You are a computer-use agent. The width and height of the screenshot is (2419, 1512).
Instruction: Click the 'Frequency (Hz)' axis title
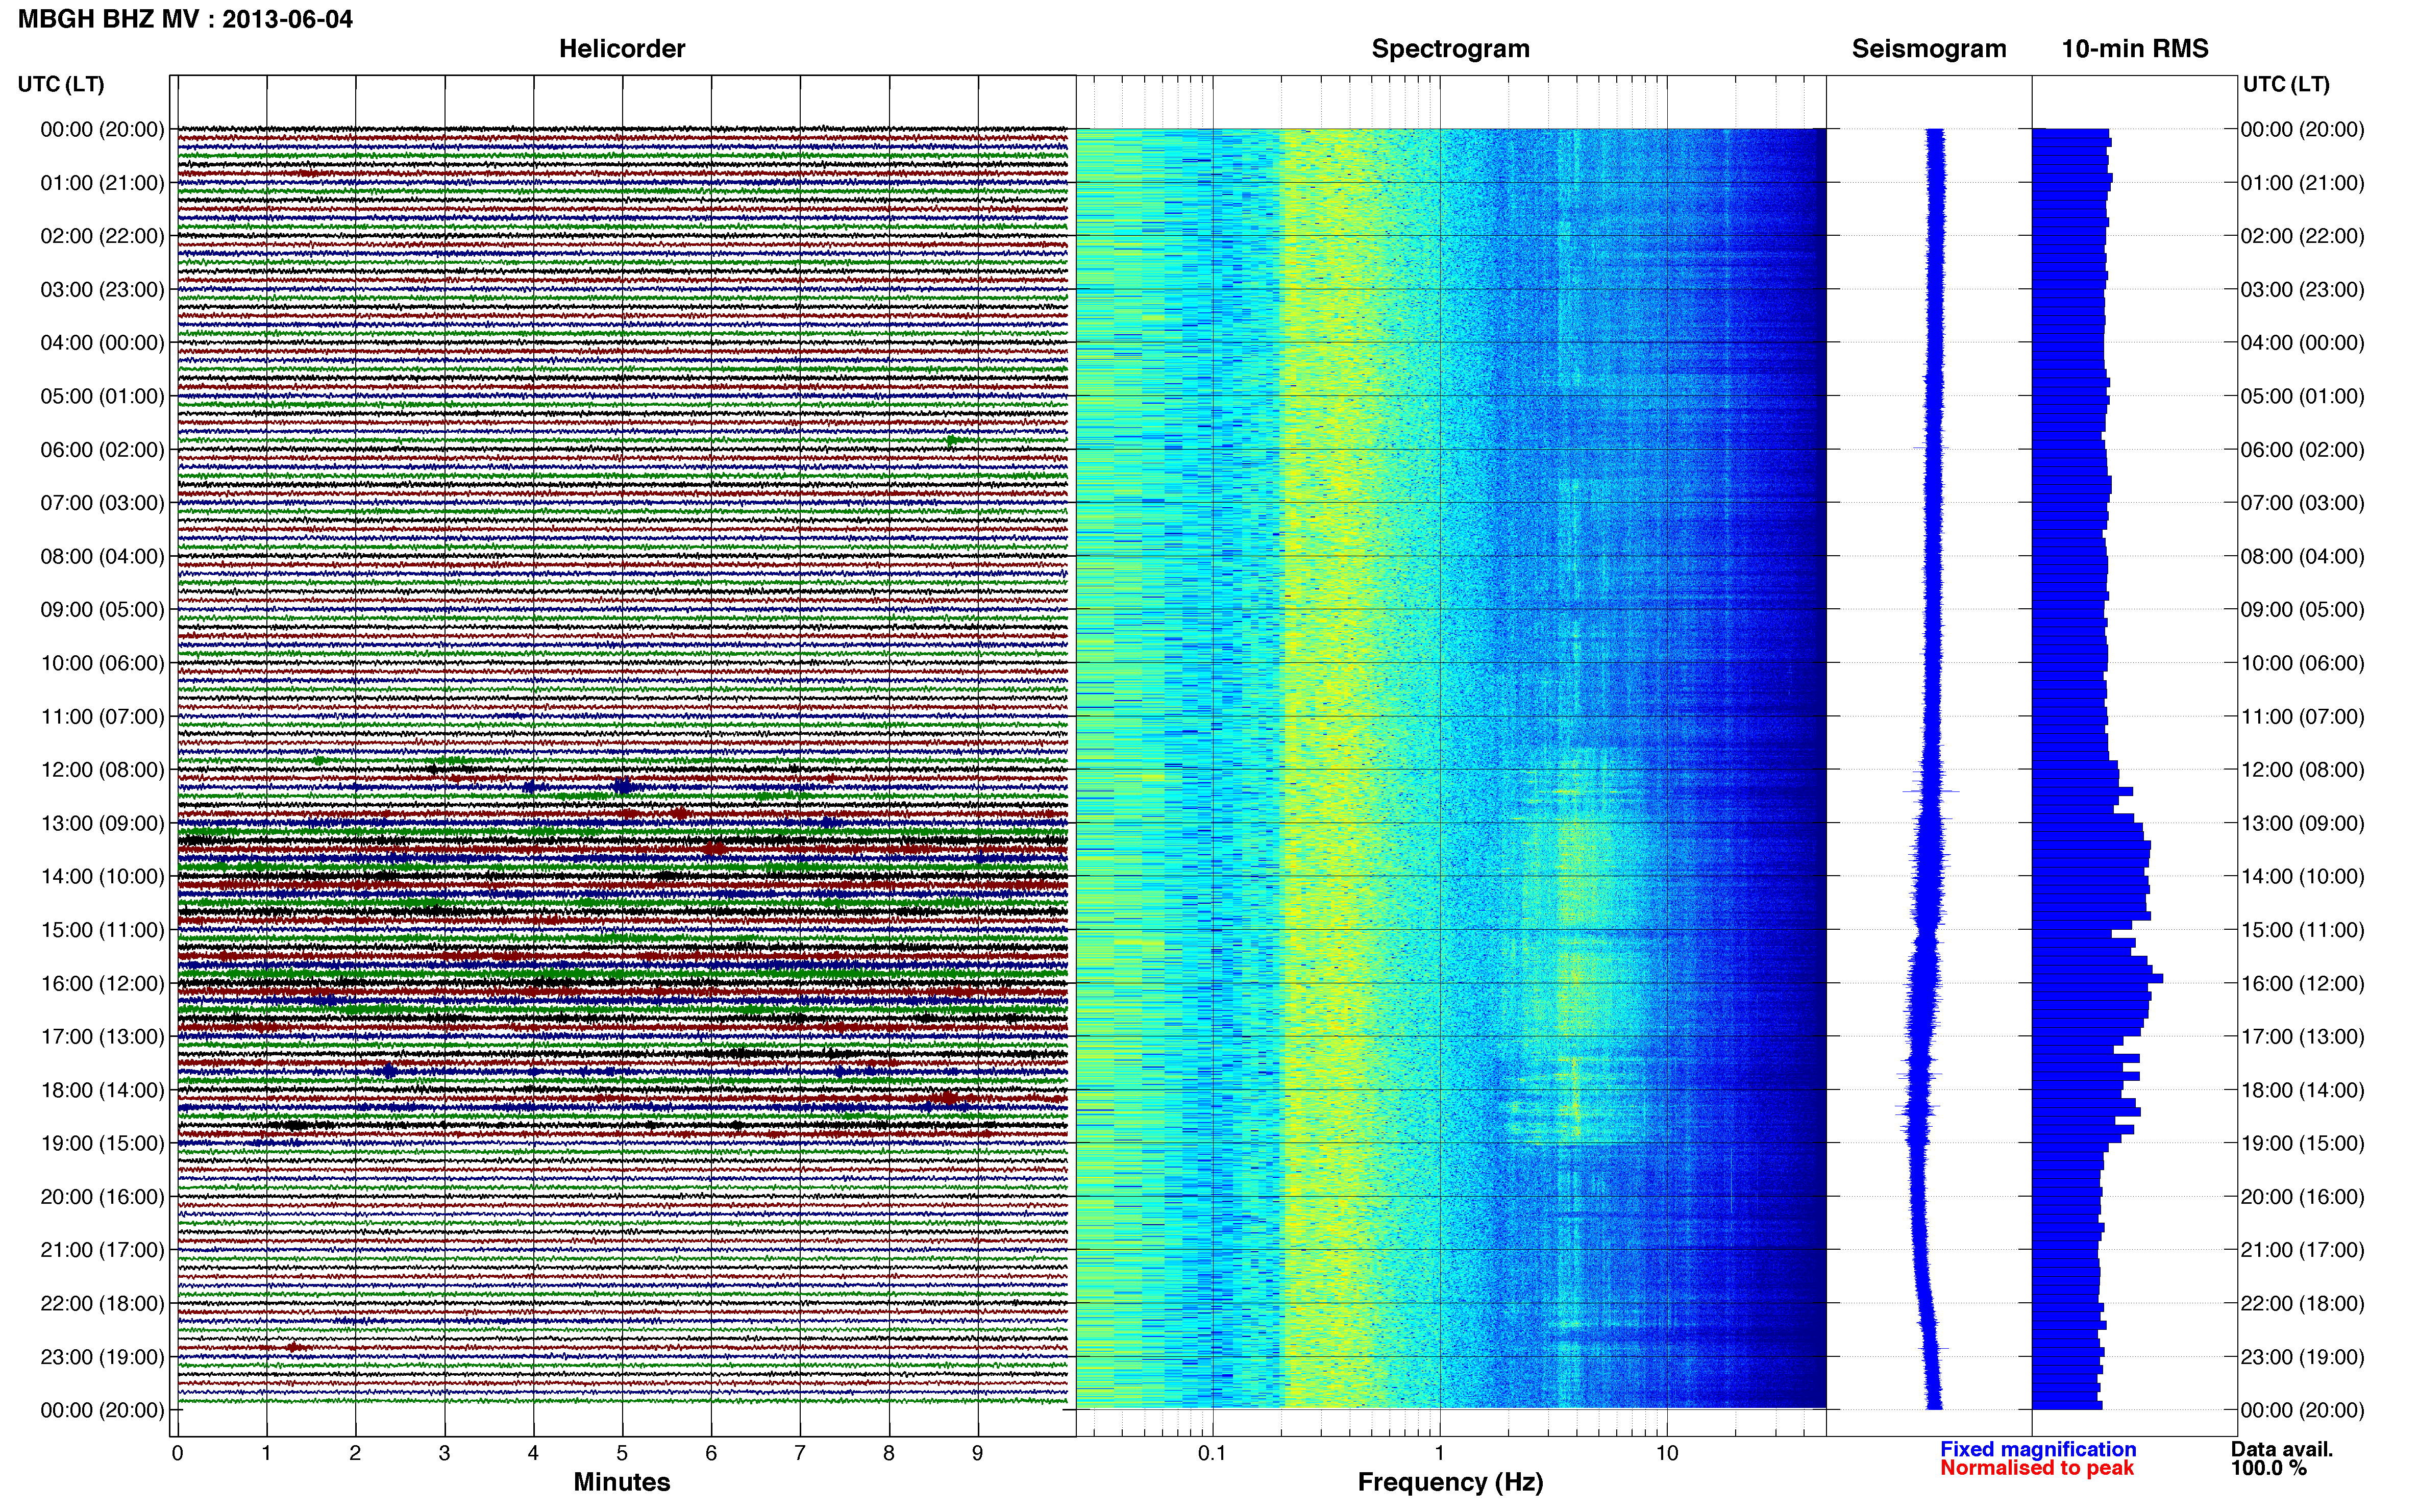1450,1483
